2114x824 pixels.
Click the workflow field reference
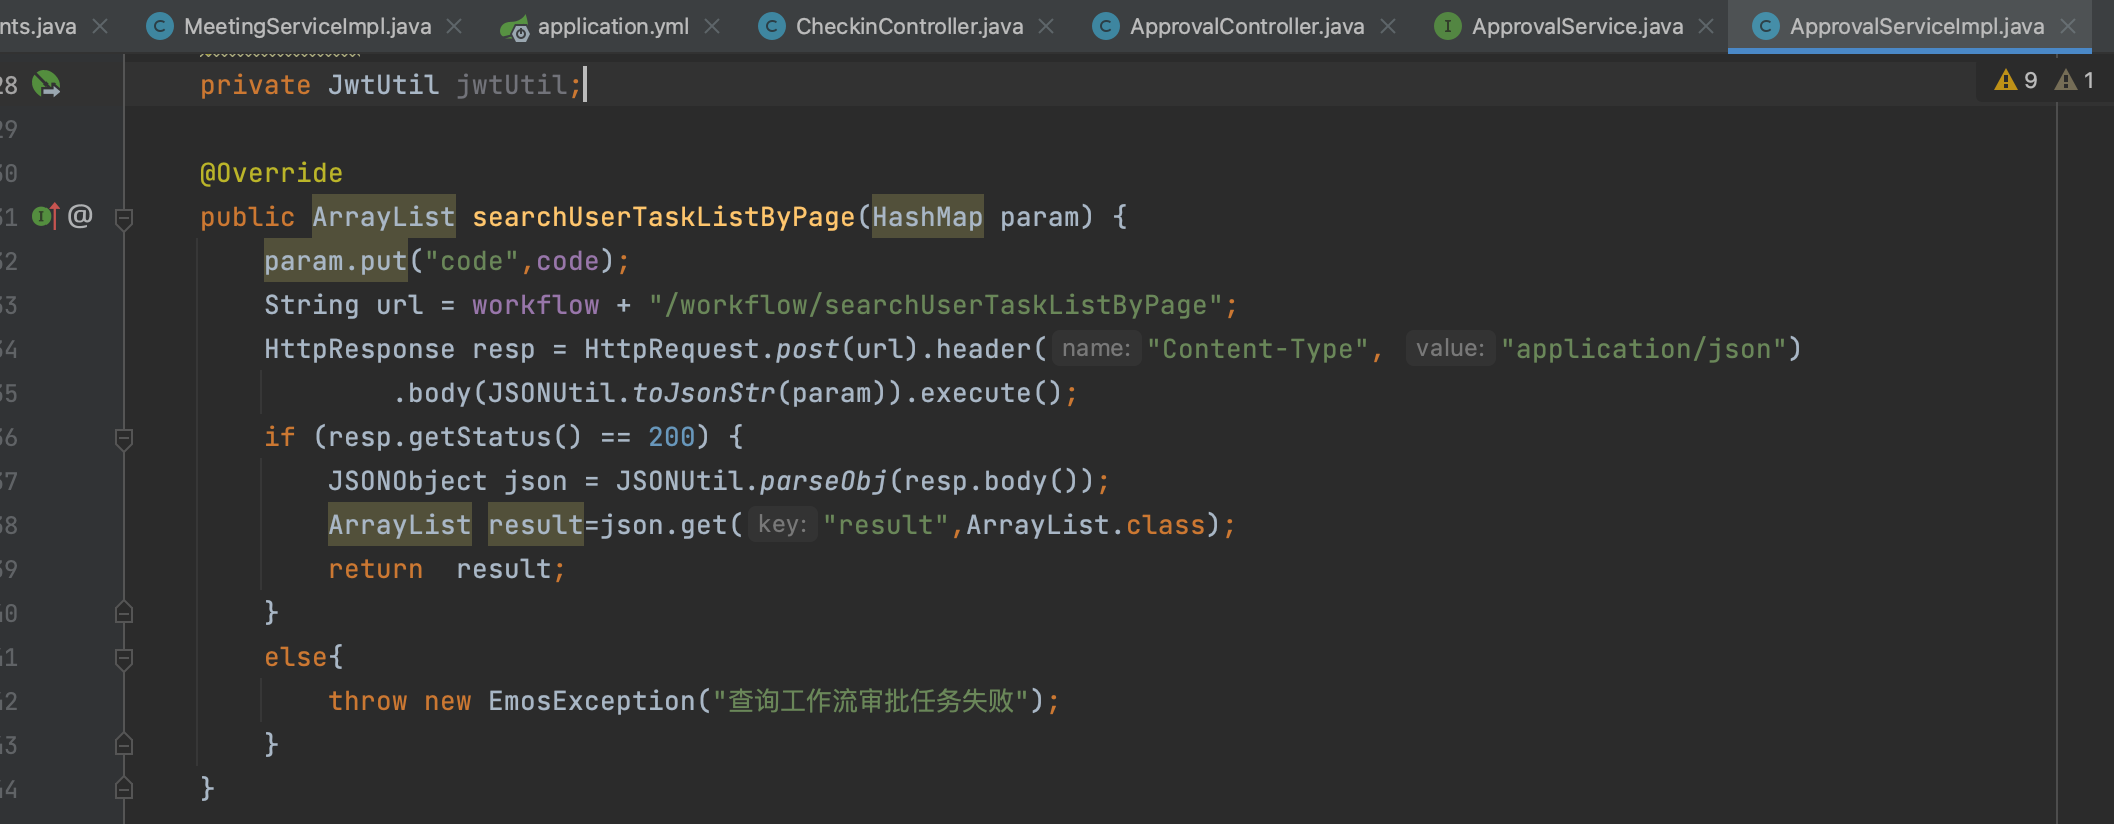pos(535,305)
